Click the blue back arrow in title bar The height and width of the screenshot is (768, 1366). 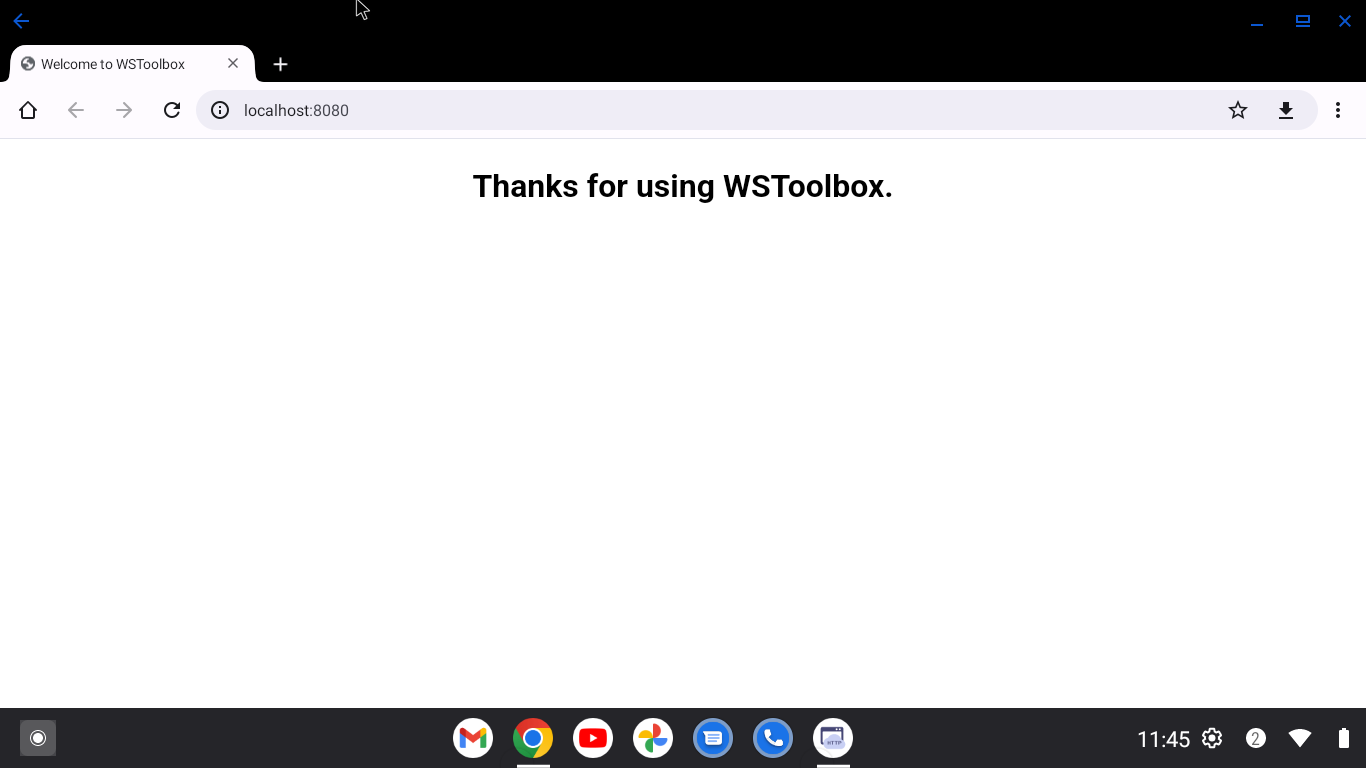21,21
